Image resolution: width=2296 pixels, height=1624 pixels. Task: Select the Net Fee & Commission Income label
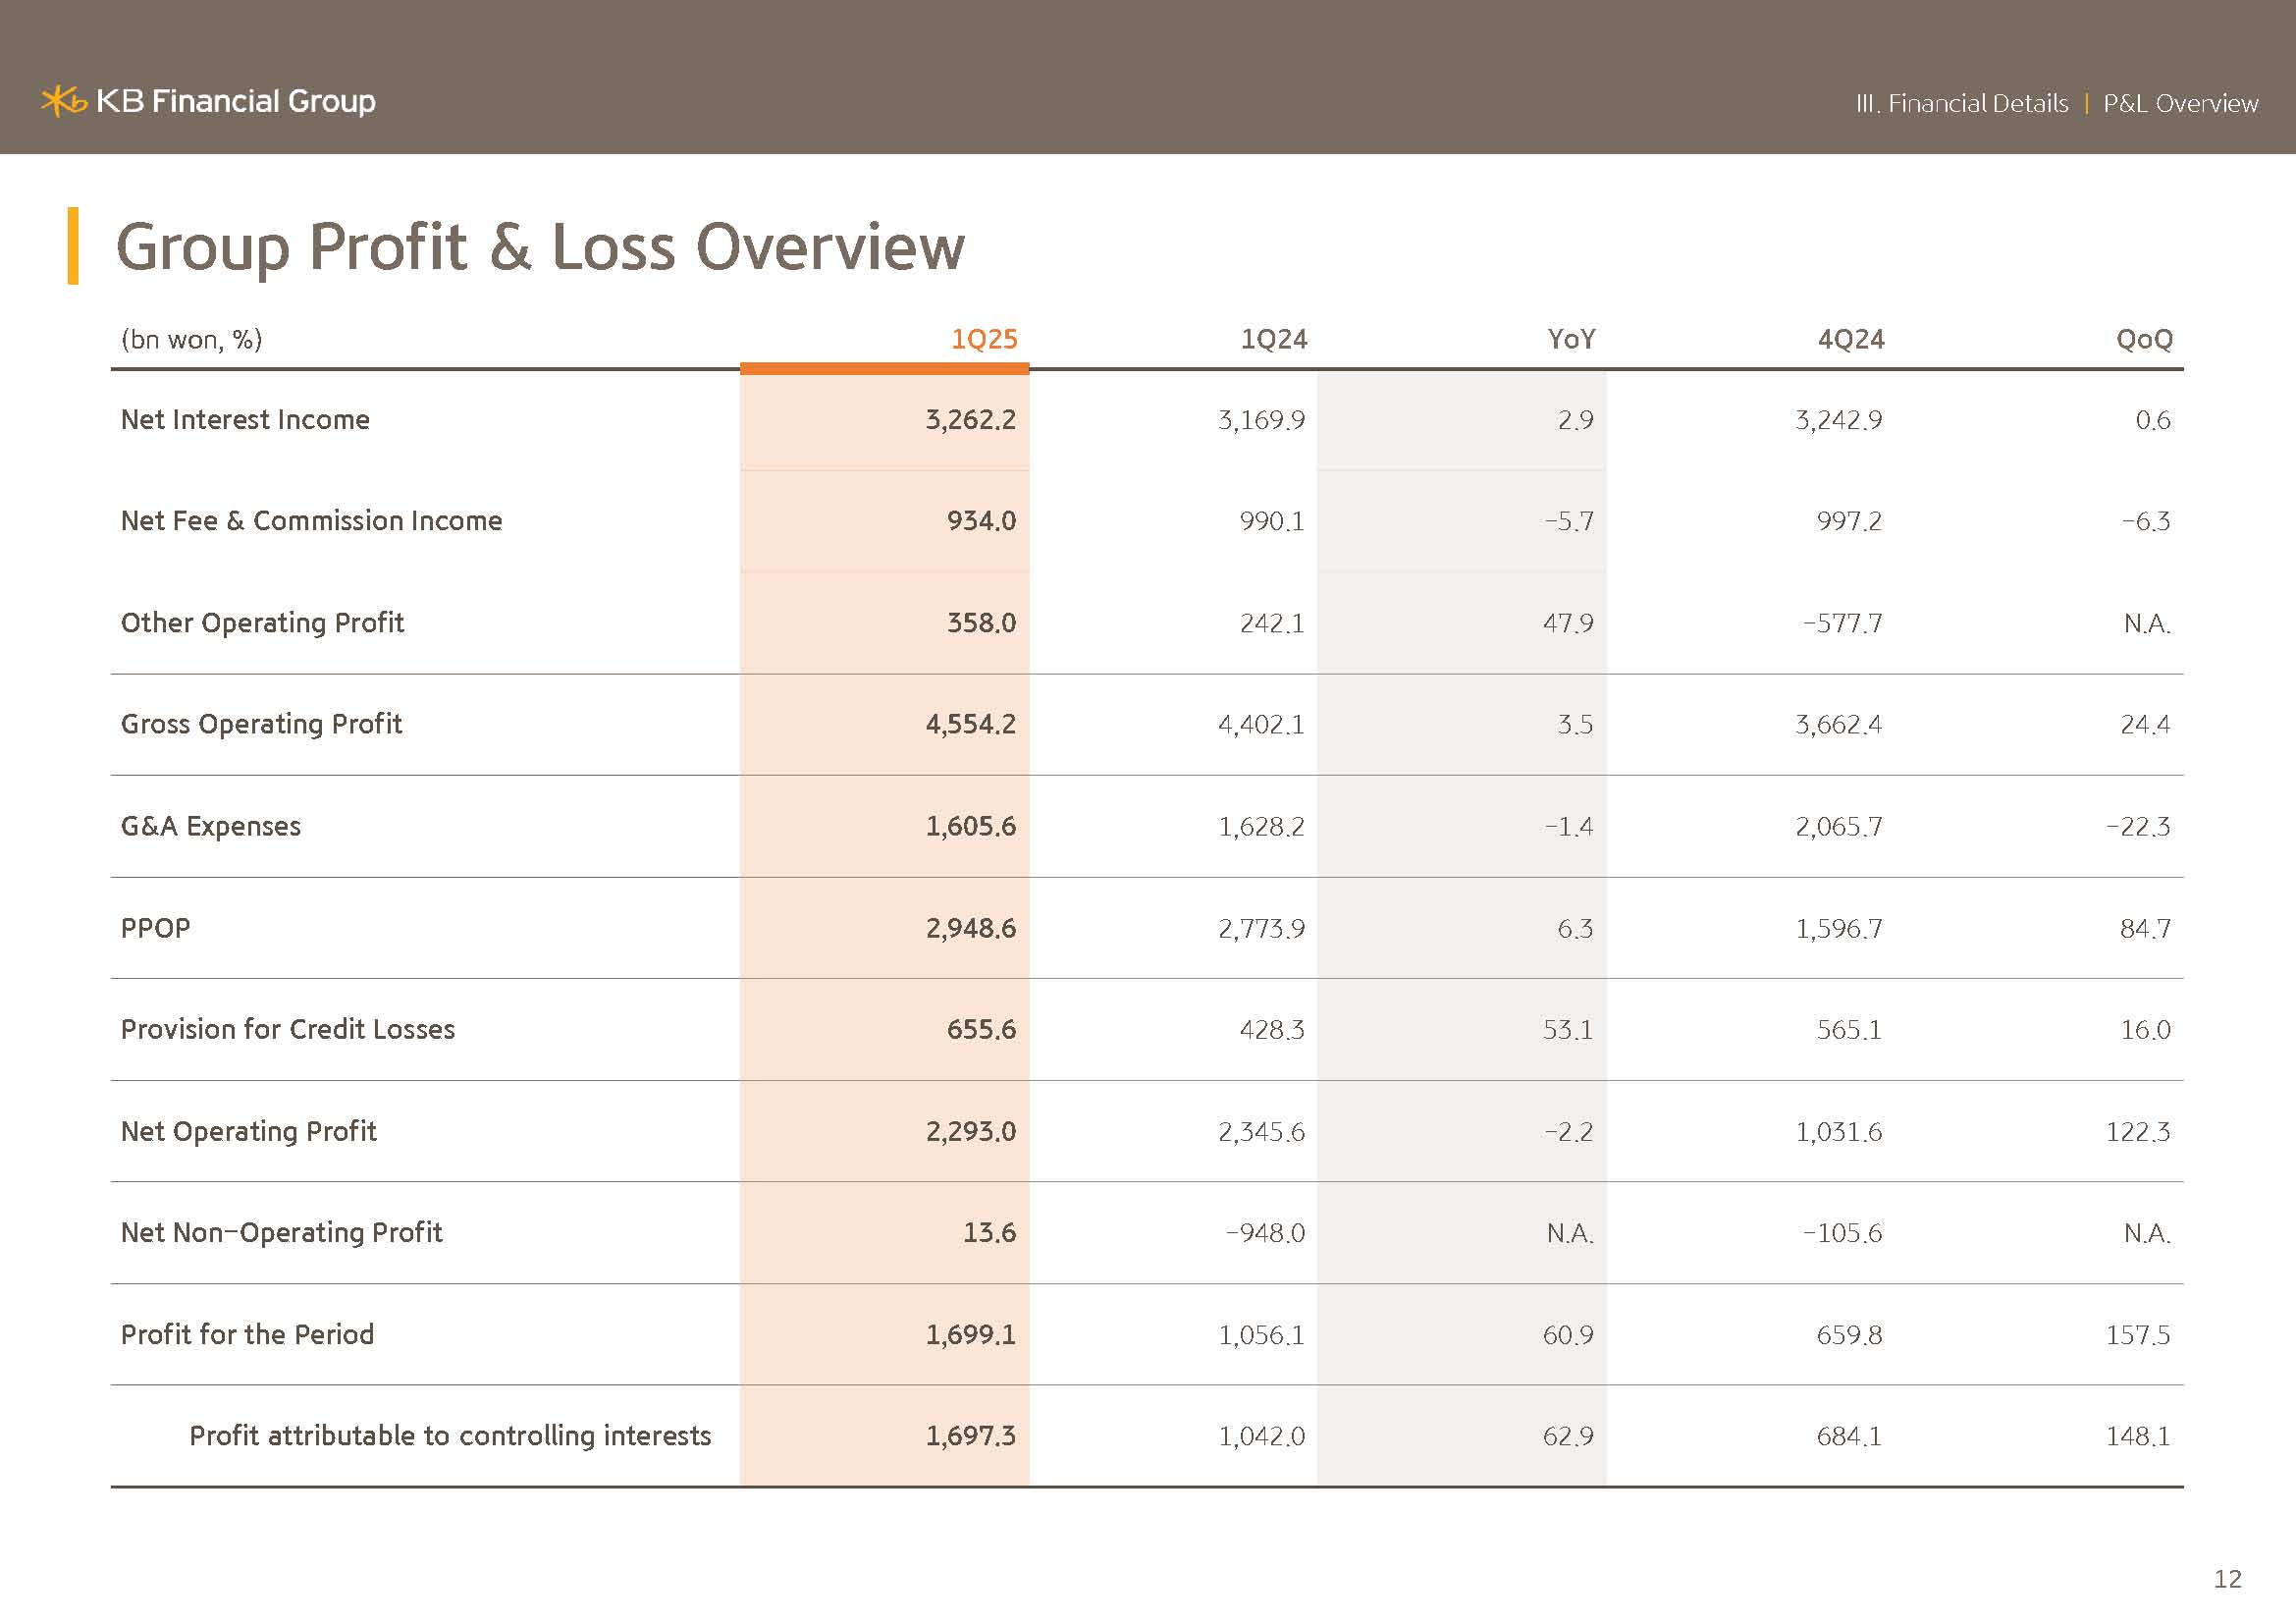311,521
